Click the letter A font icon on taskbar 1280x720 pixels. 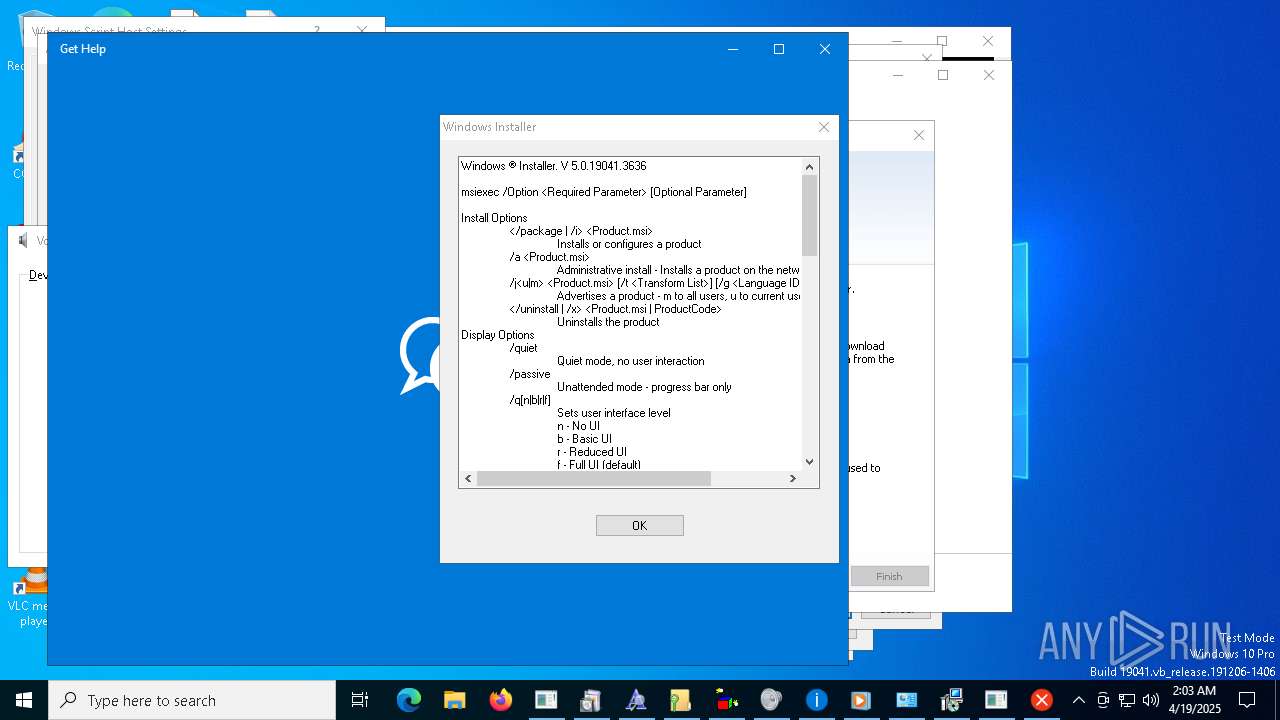[x=636, y=700]
